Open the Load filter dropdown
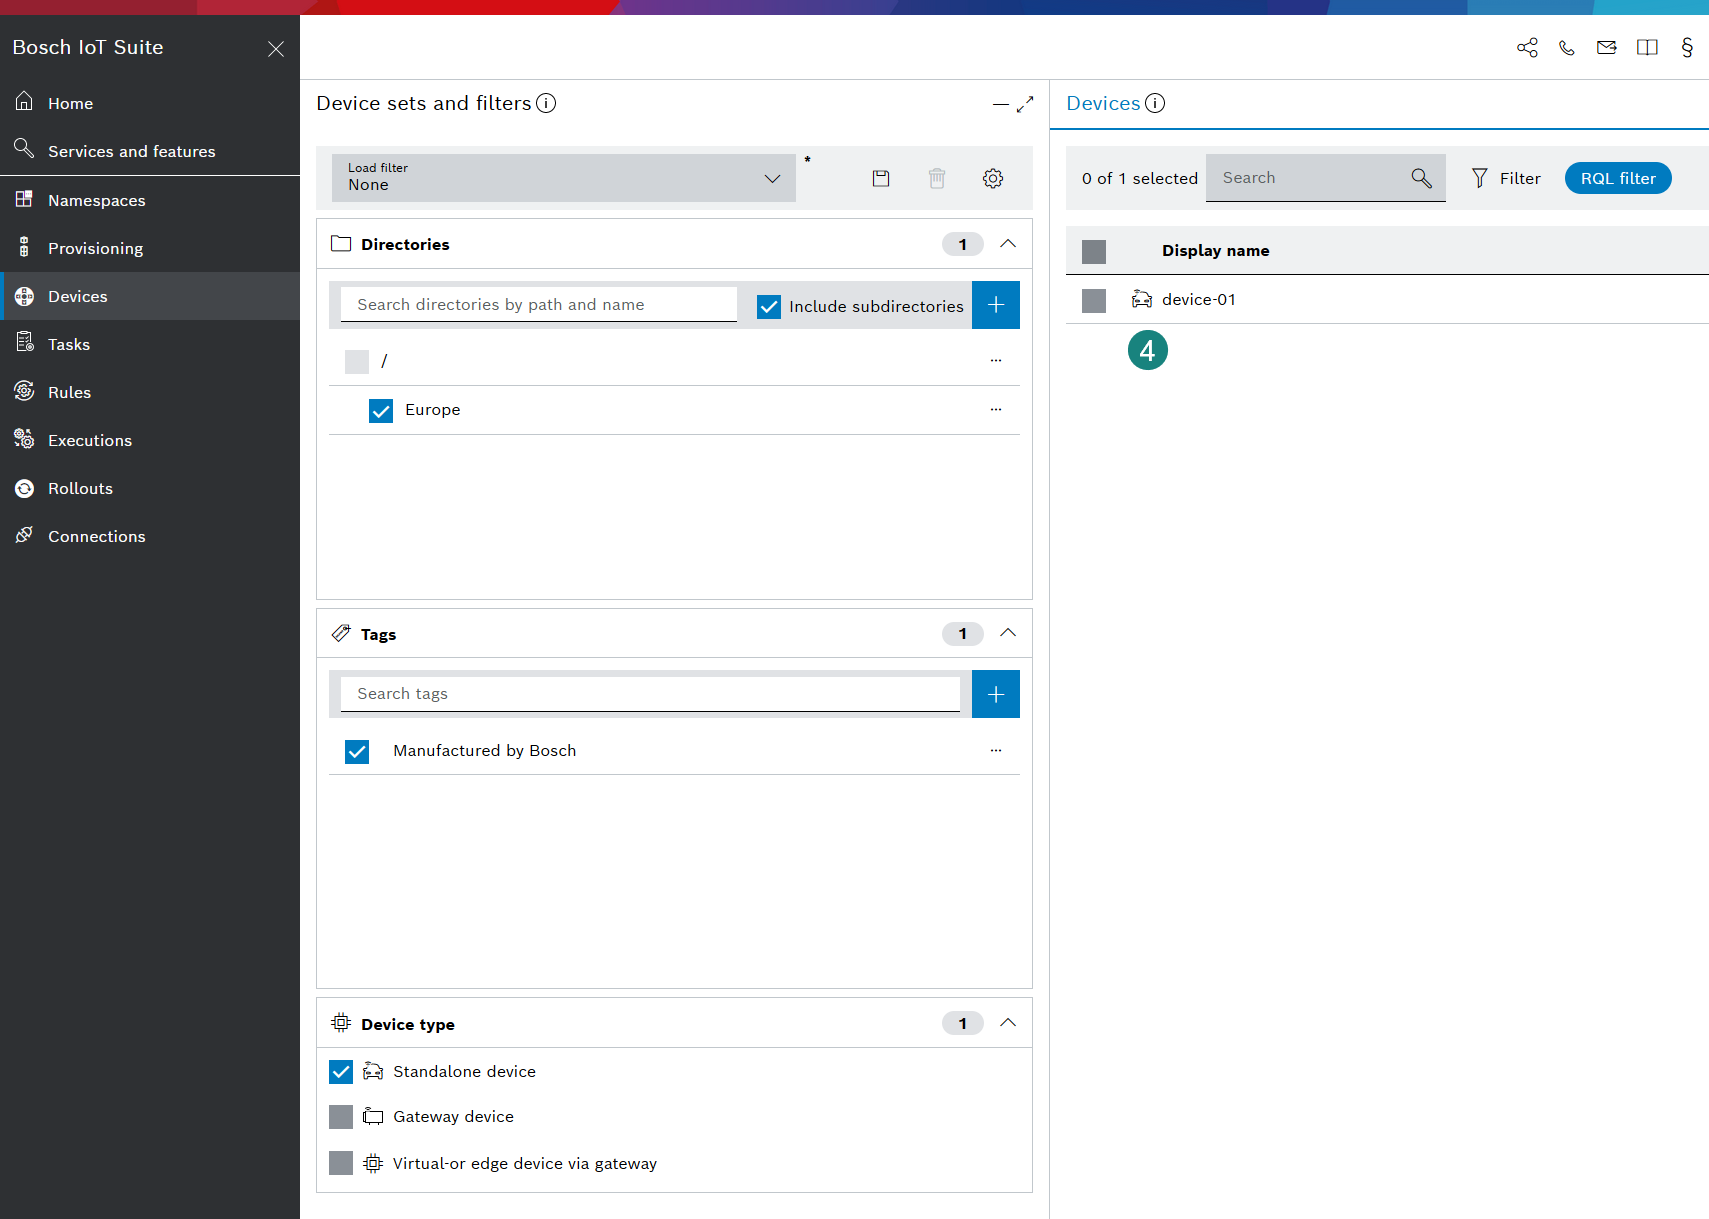The image size is (1709, 1219). coord(564,178)
